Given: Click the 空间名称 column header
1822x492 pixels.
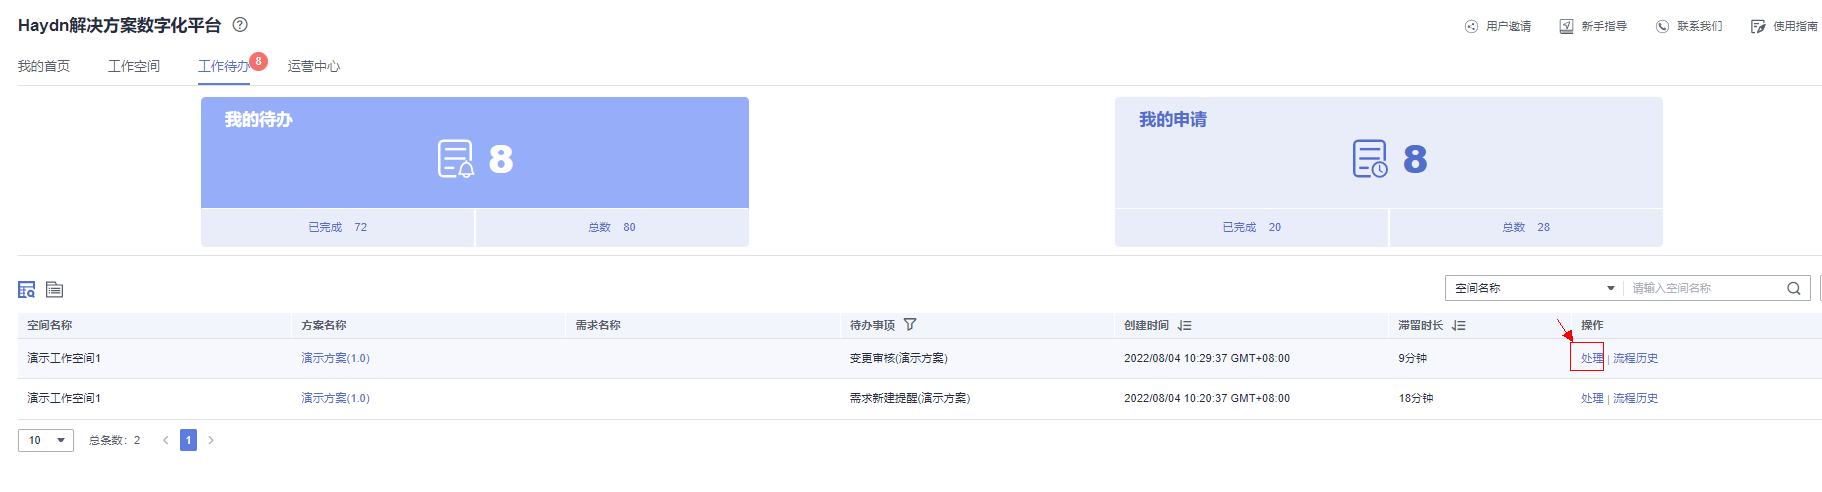Looking at the screenshot, I should 50,325.
